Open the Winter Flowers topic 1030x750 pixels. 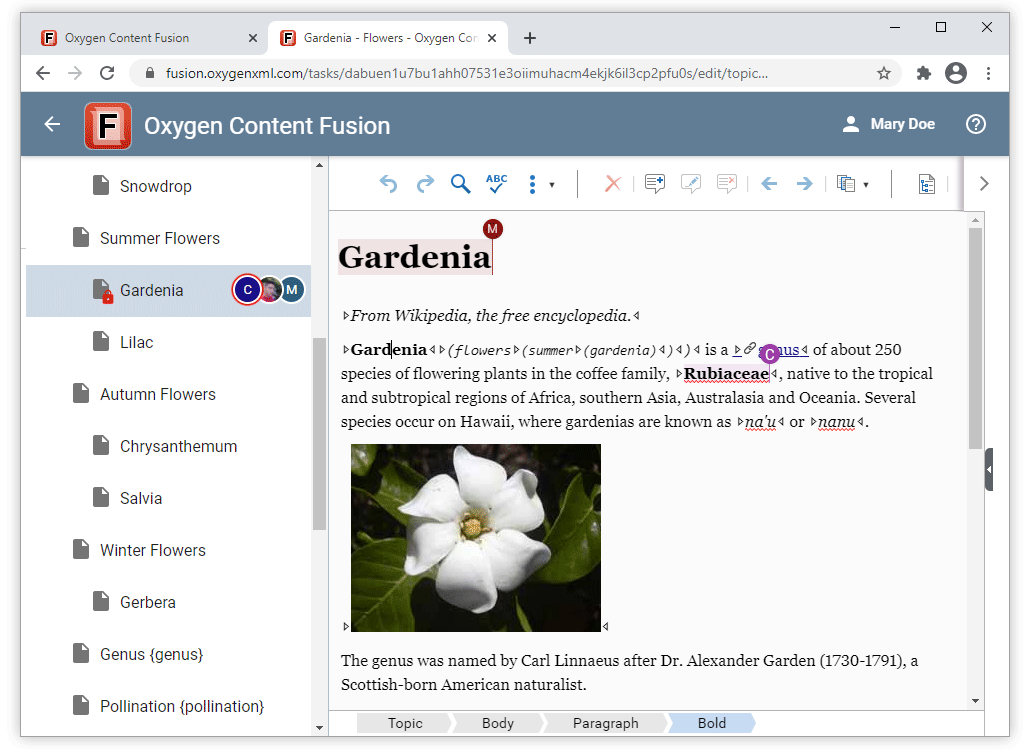(152, 550)
